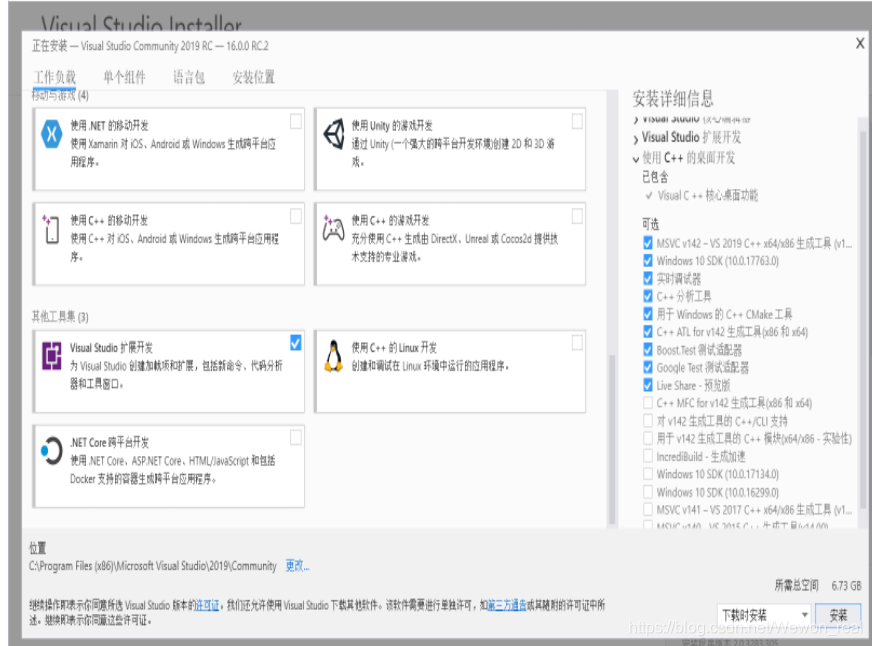Uncheck the Visual Studio extension development workload
Screen dimensions: 872x646
[296, 343]
